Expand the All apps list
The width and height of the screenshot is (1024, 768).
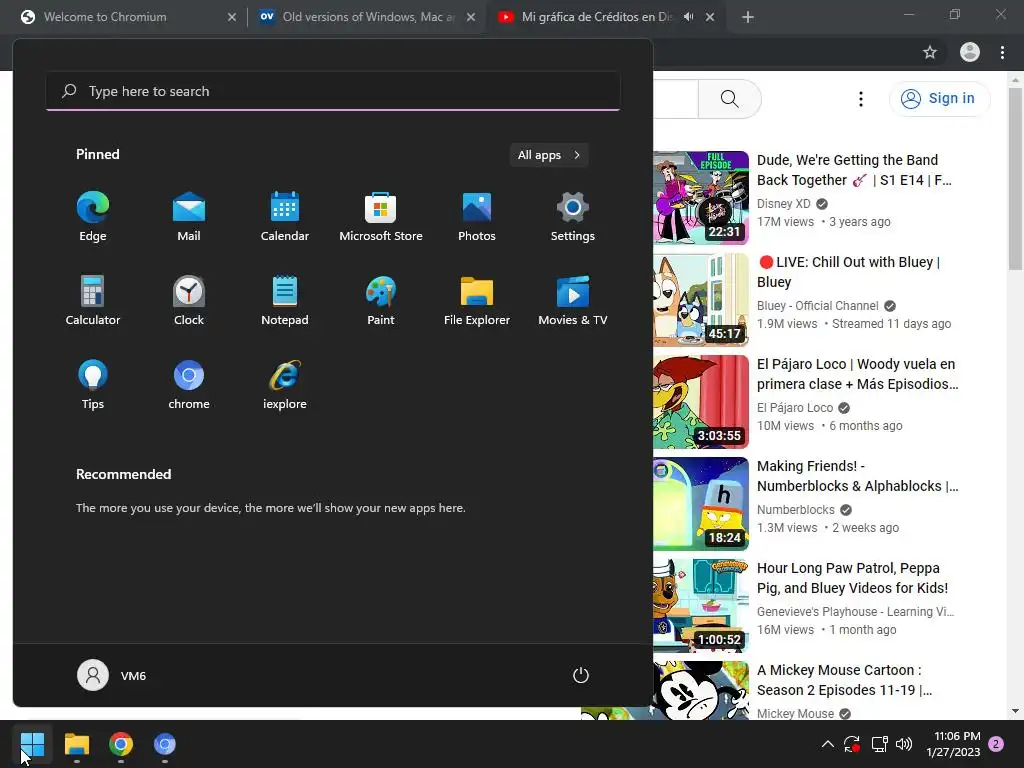[549, 155]
